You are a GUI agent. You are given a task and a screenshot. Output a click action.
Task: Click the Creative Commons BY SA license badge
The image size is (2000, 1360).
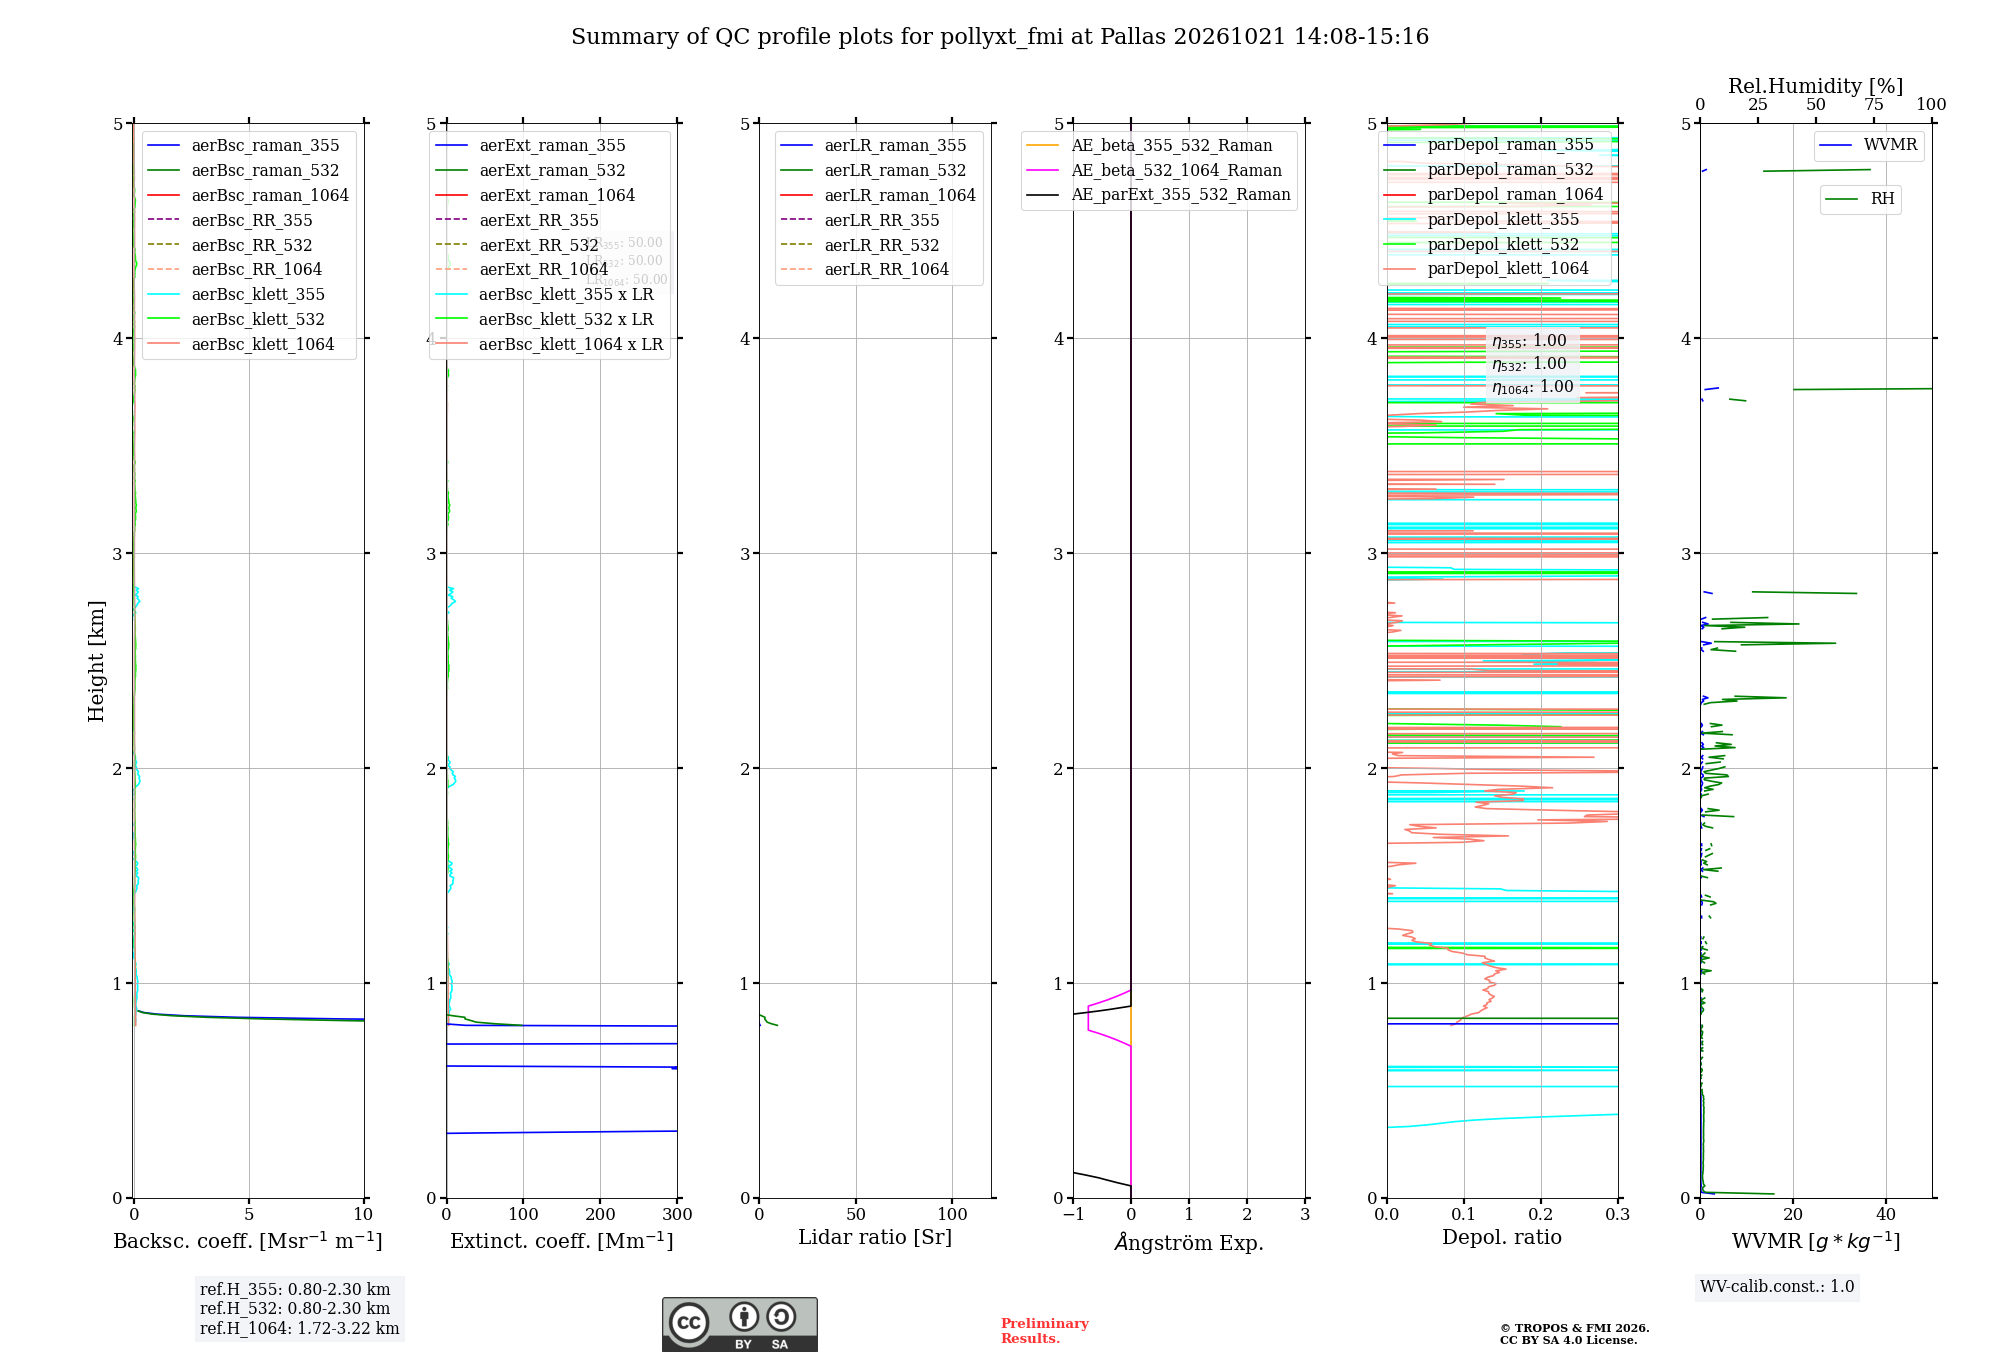click(x=739, y=1324)
